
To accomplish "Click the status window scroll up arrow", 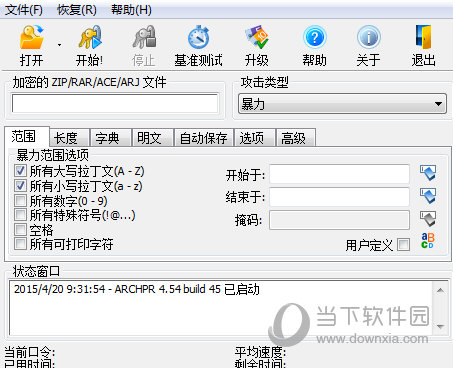I will click(x=440, y=290).
